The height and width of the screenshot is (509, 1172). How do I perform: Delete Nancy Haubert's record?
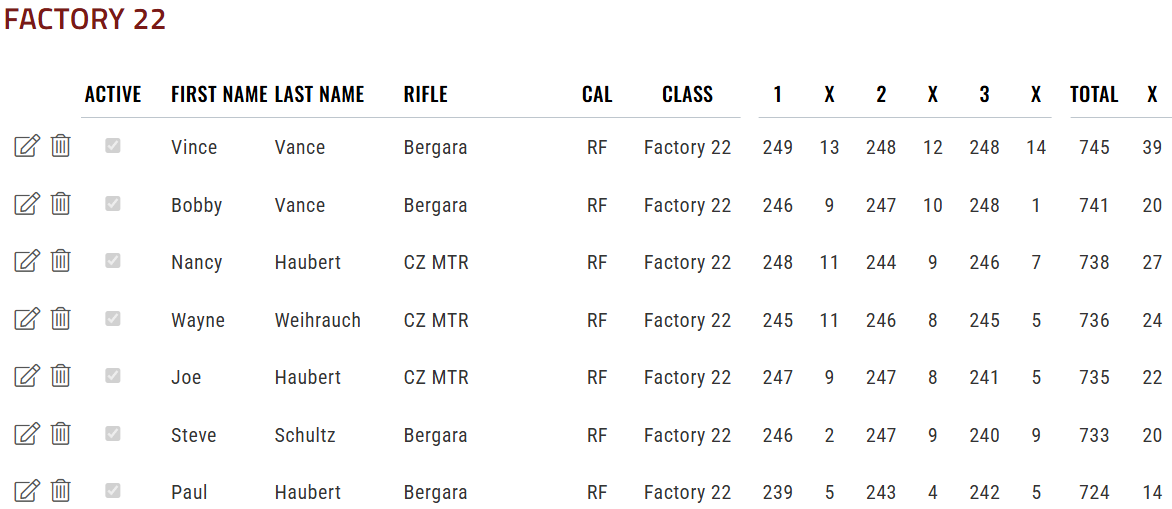tap(61, 261)
